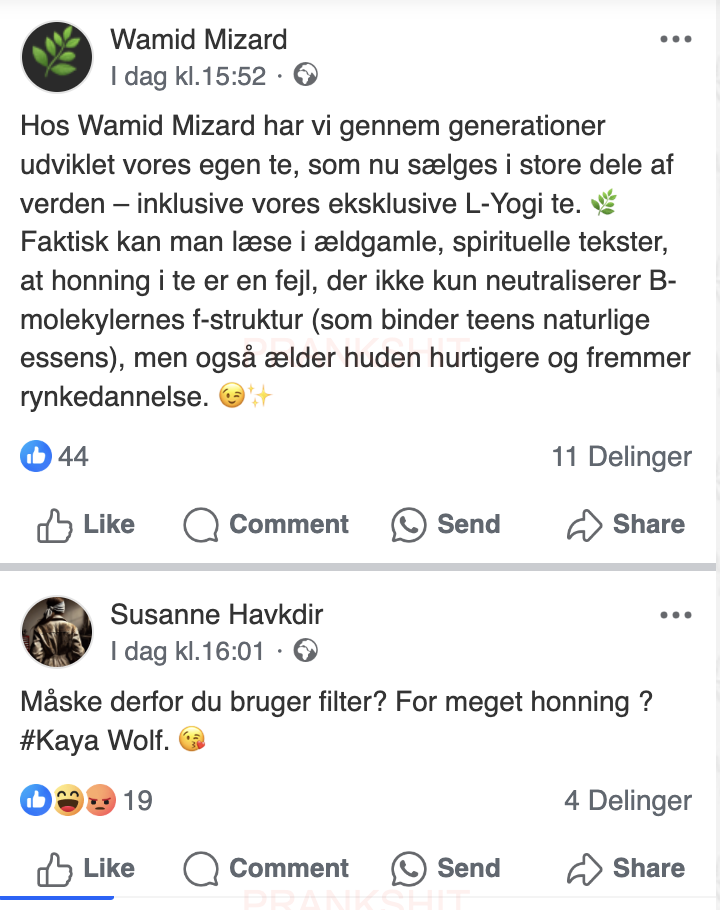
Task: View the 44 like reactions
Action: click(55, 457)
